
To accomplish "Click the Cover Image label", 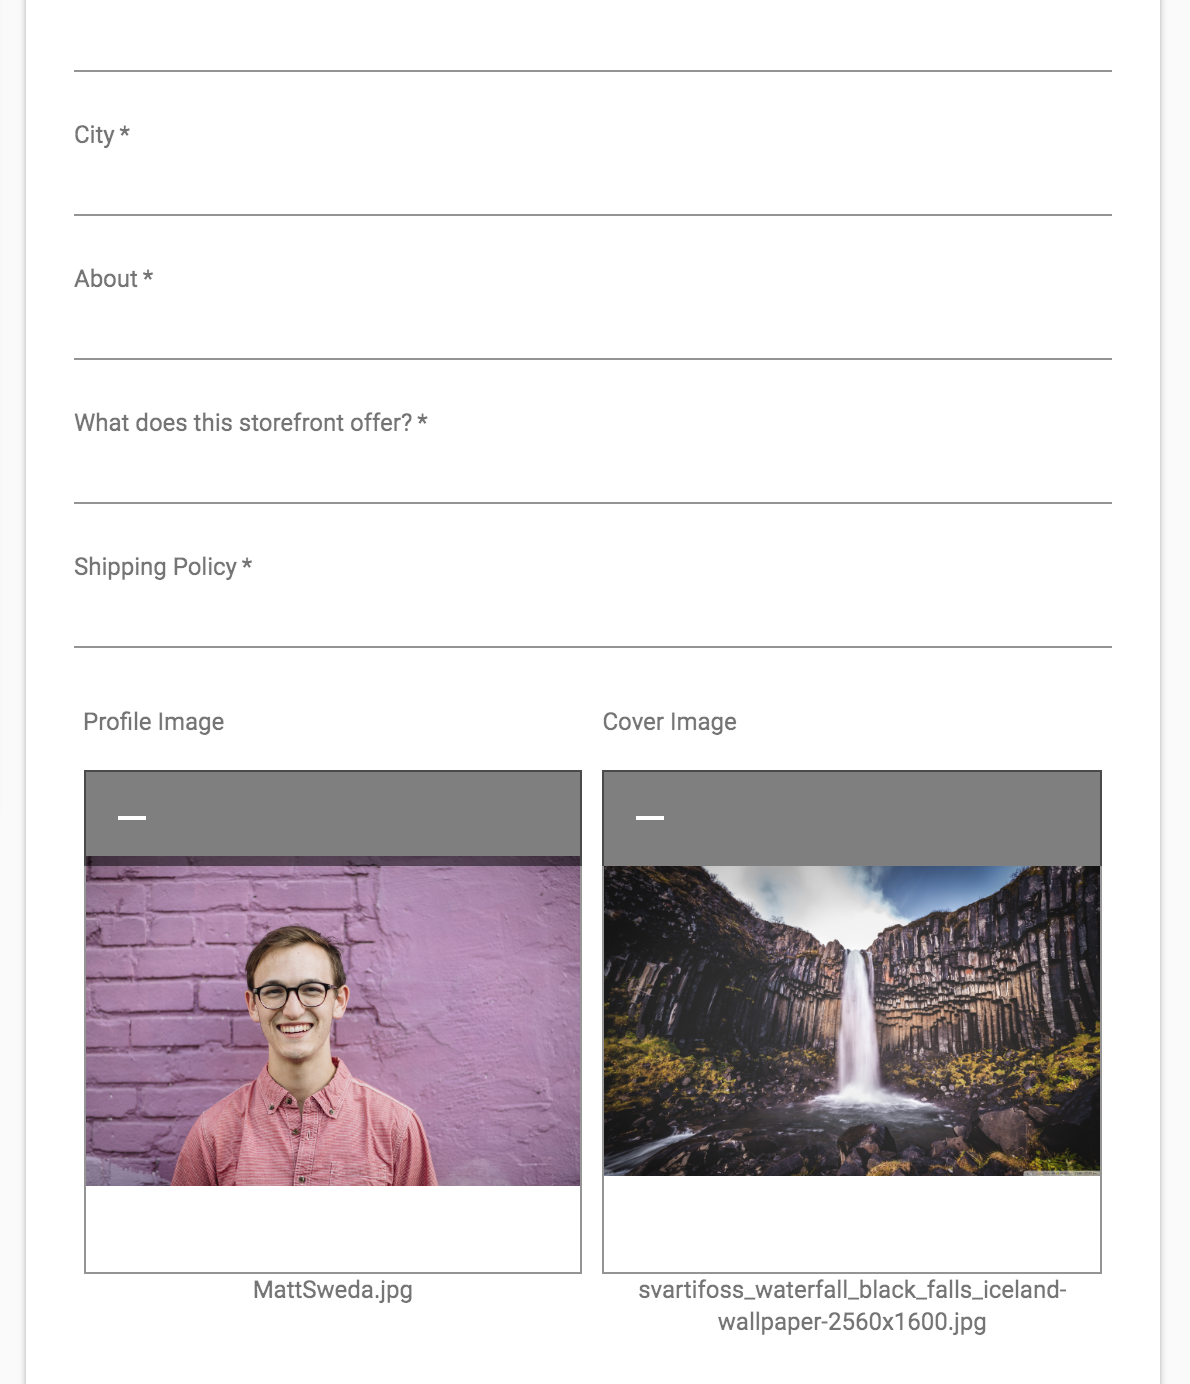I will pyautogui.click(x=670, y=722).
